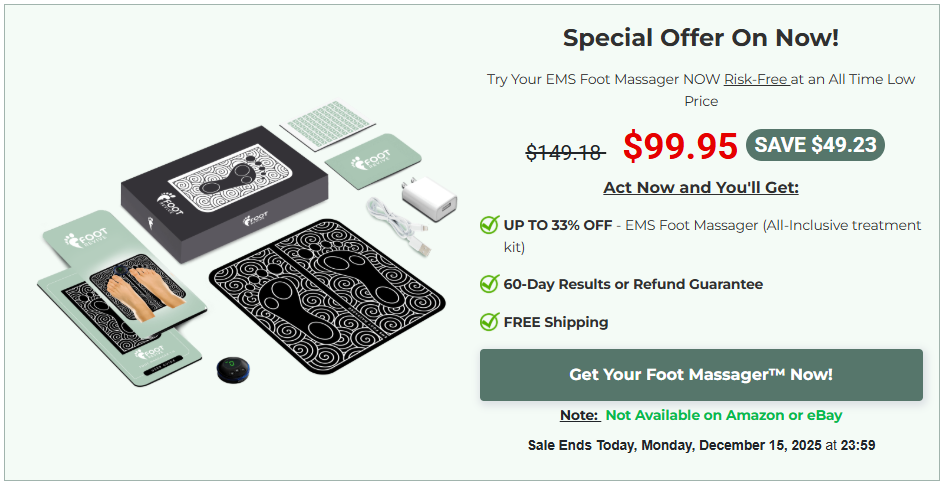Click the checkmark beside FREE Shipping
The image size is (947, 488).
(489, 322)
